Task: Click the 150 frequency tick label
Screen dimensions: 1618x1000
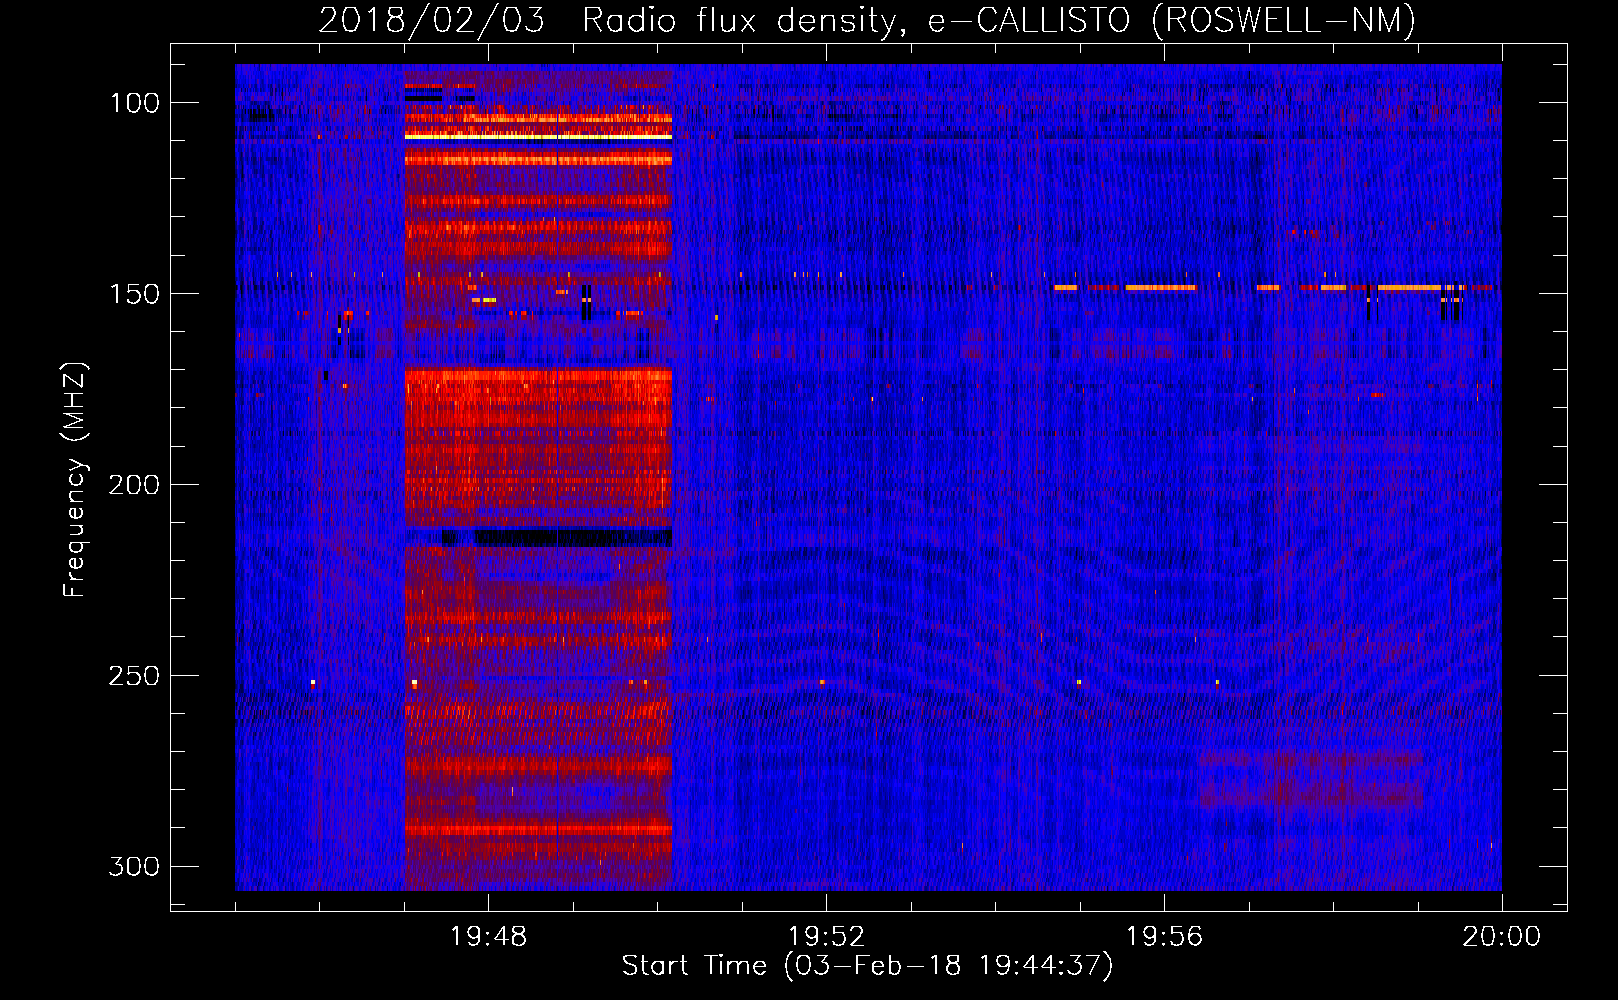Action: [134, 294]
